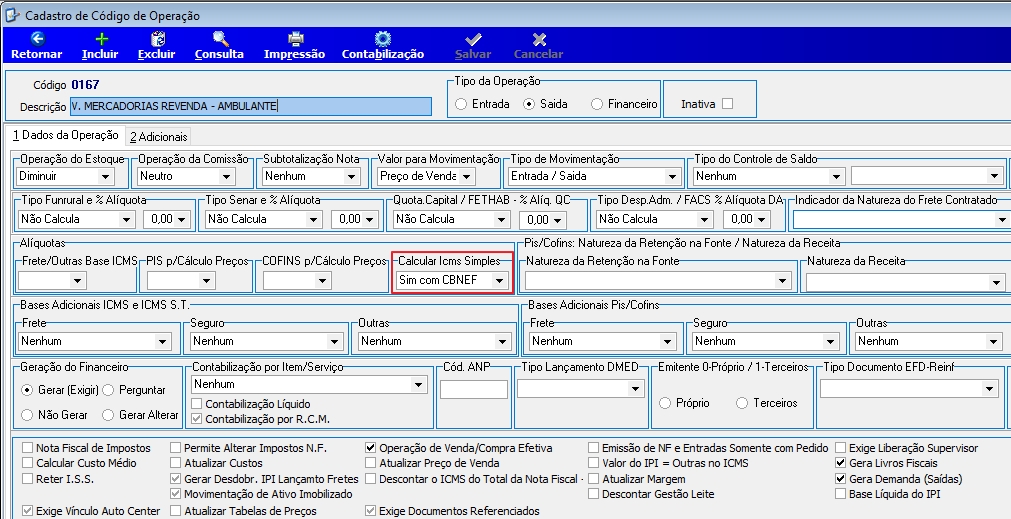1011x519 pixels.
Task: Open Contabilização por Item/Serviço dropdown
Action: coord(419,385)
